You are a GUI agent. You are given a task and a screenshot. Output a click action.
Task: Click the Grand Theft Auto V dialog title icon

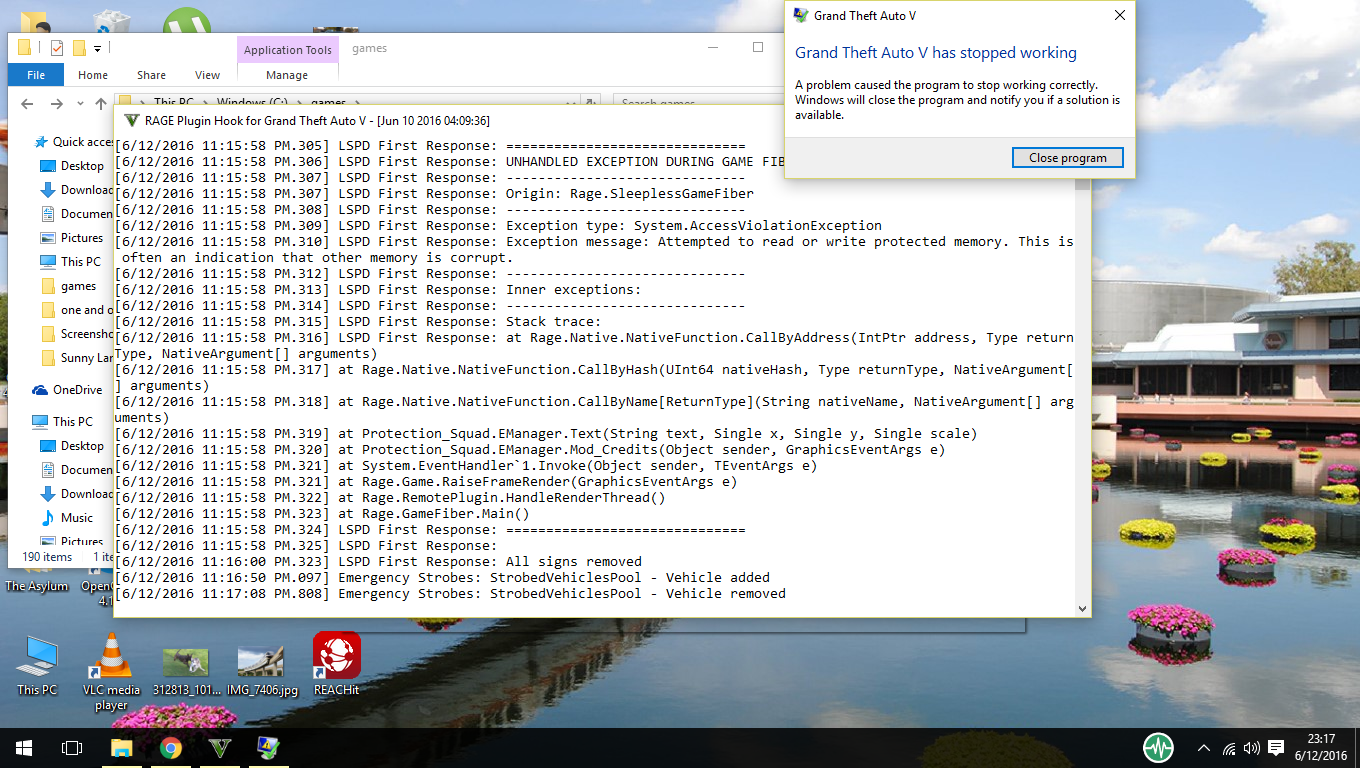pos(800,15)
